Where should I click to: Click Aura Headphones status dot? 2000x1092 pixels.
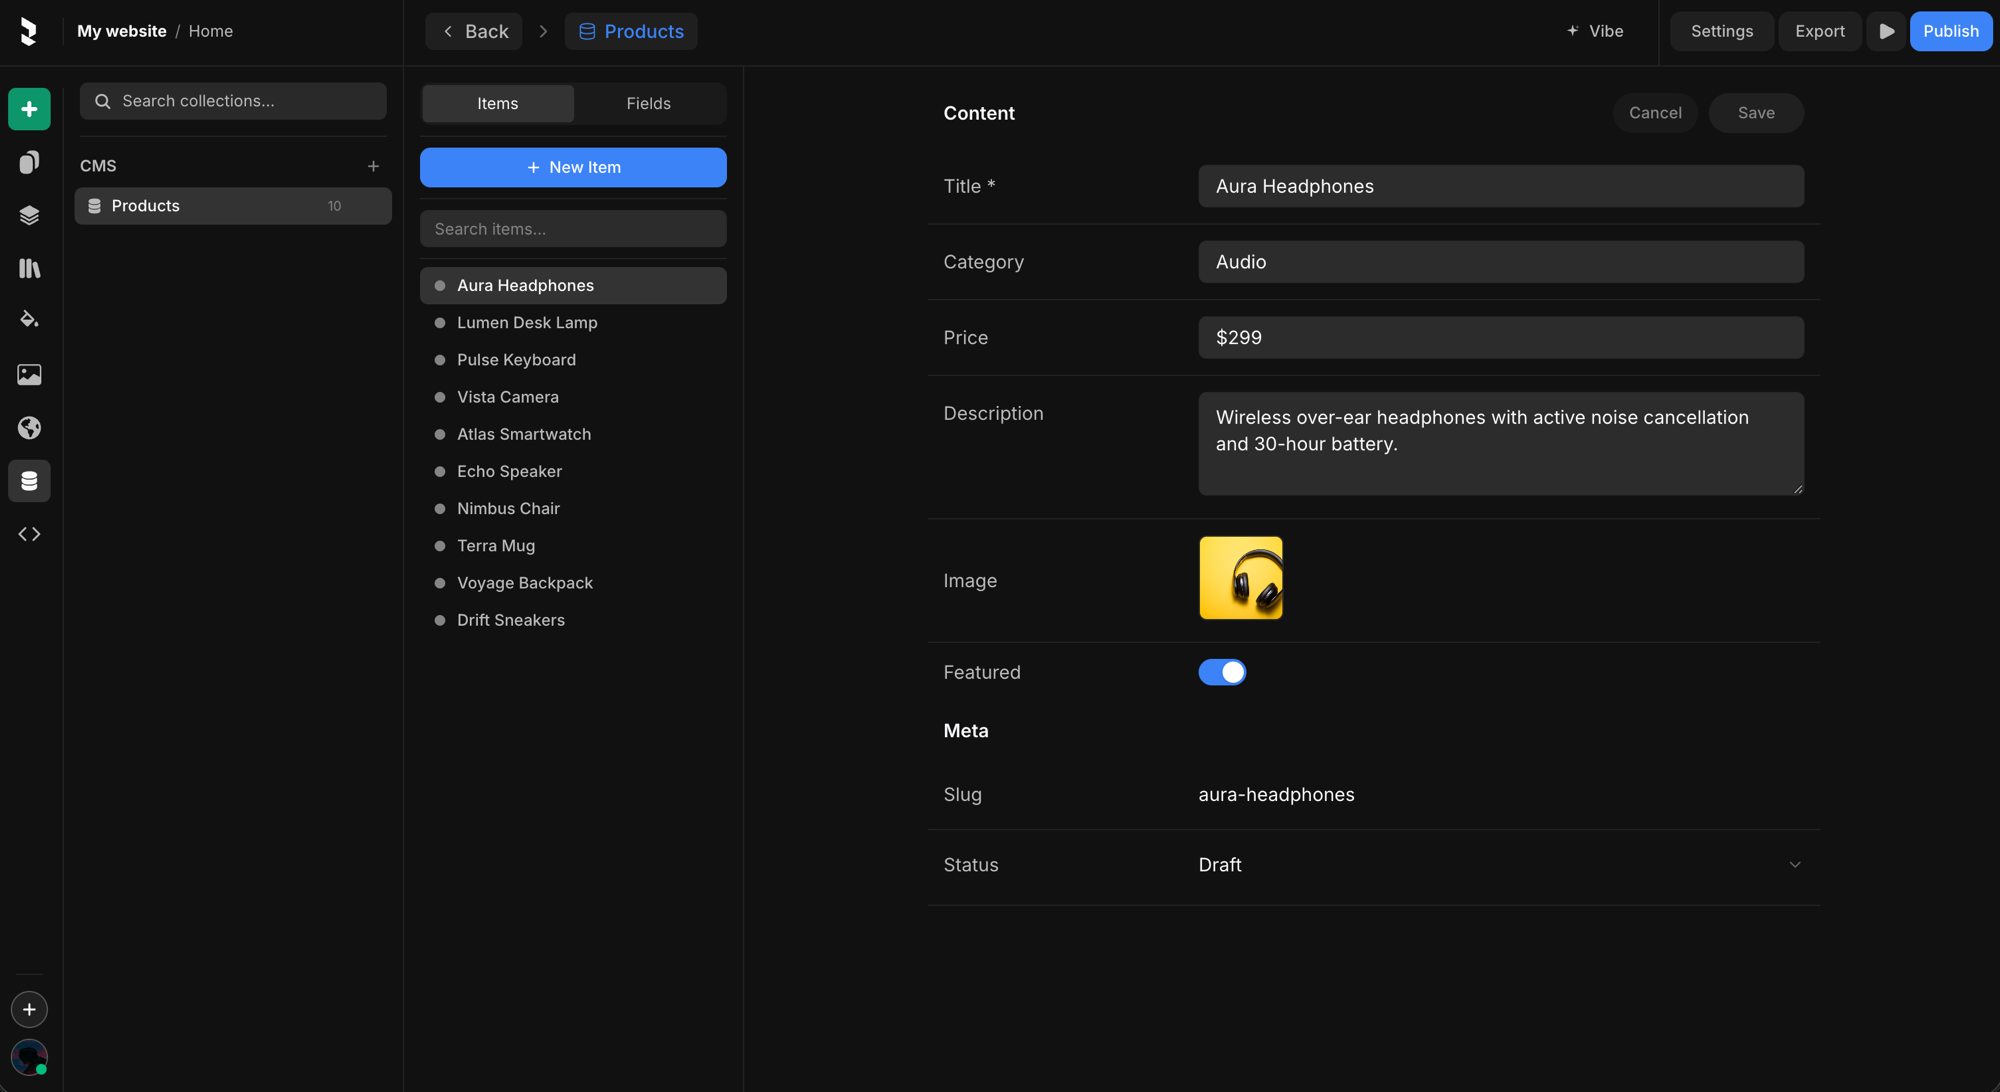click(x=440, y=286)
